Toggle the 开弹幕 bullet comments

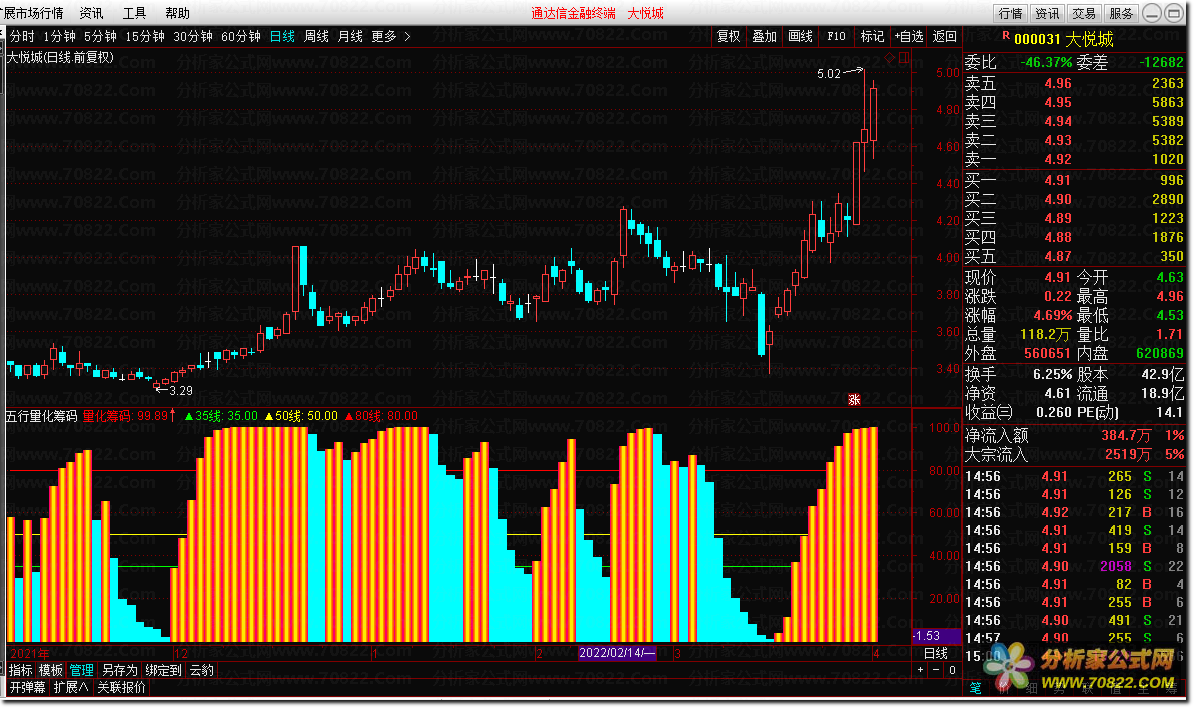[27, 687]
